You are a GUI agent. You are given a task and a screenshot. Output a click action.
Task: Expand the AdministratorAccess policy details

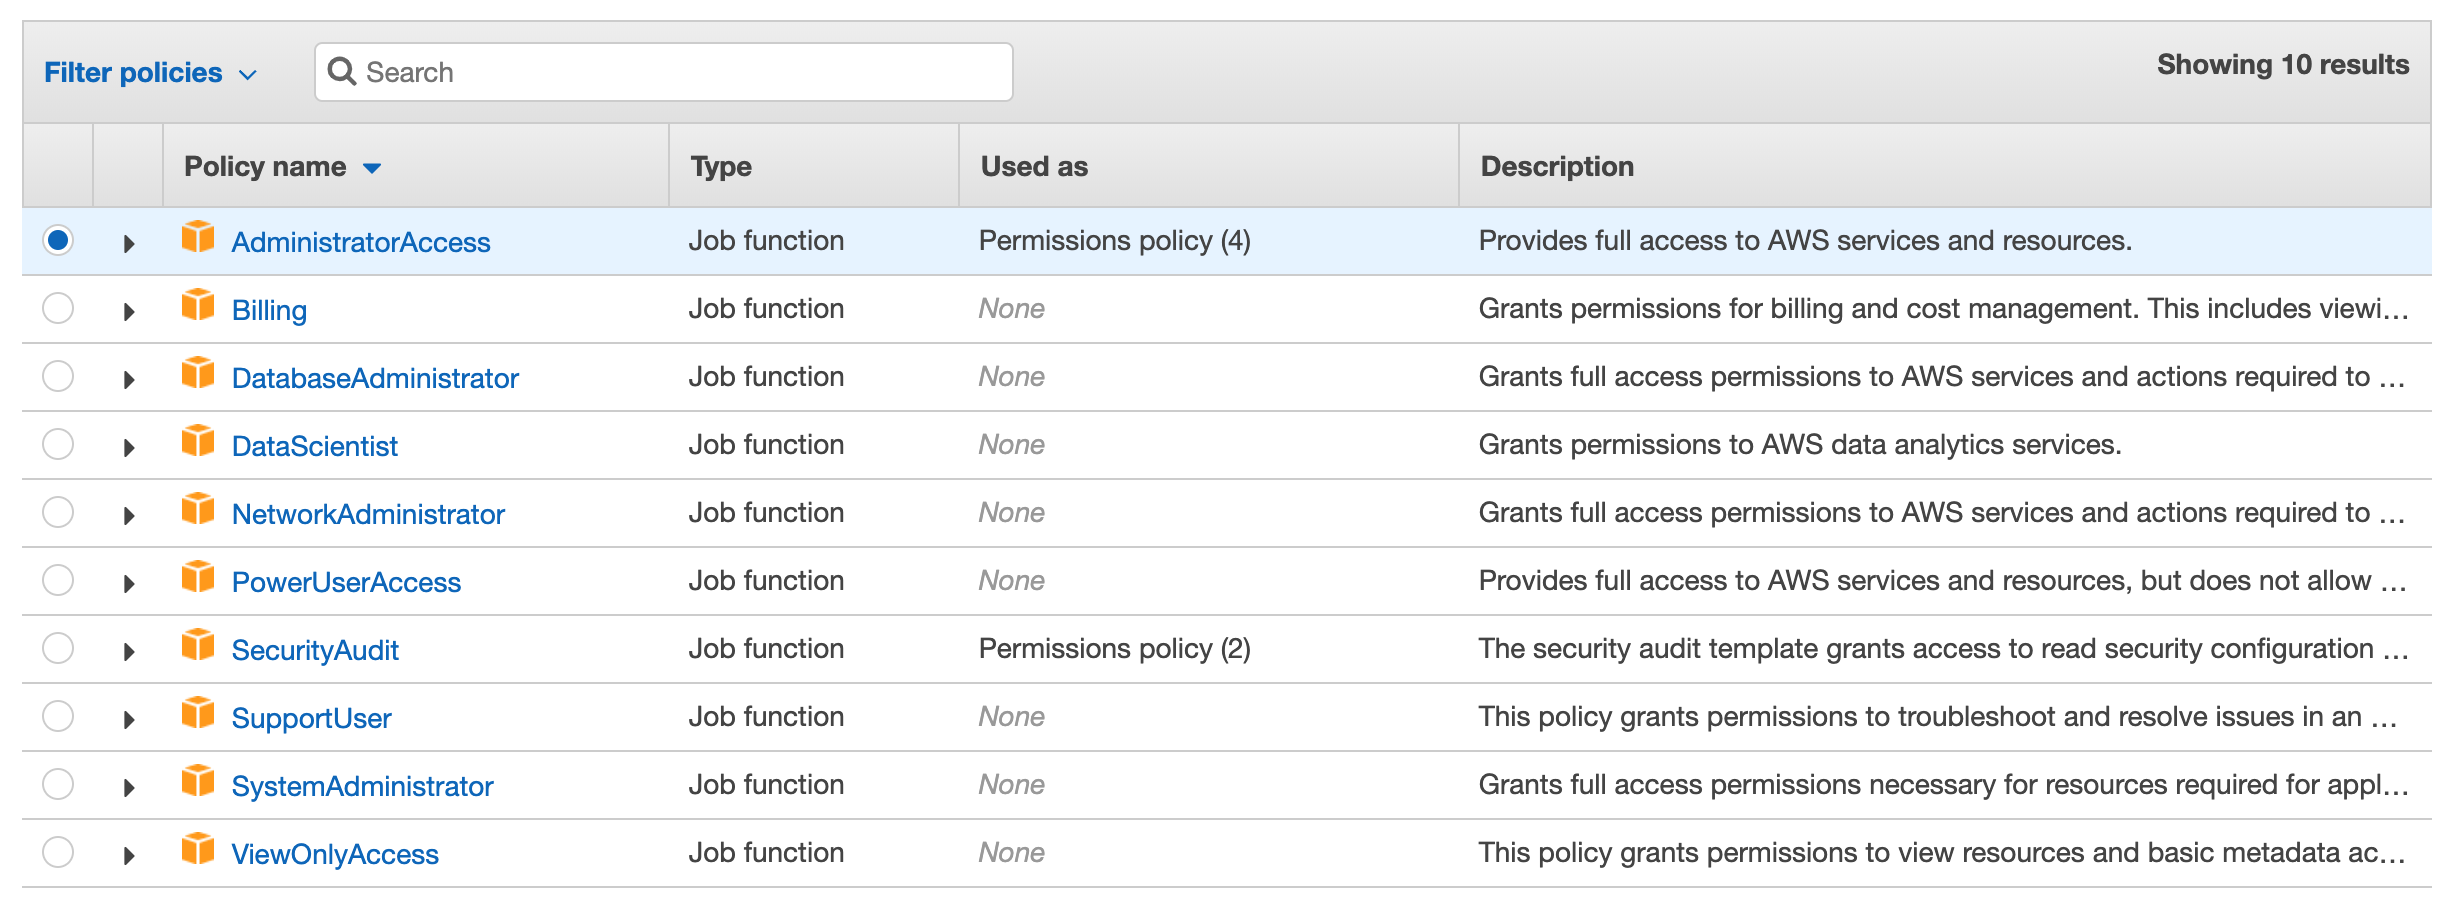pyautogui.click(x=129, y=243)
